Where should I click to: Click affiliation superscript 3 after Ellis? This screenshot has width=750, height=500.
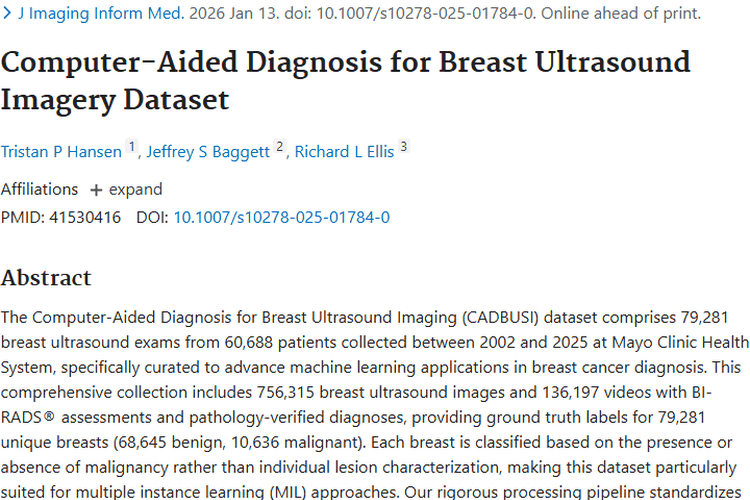click(404, 148)
